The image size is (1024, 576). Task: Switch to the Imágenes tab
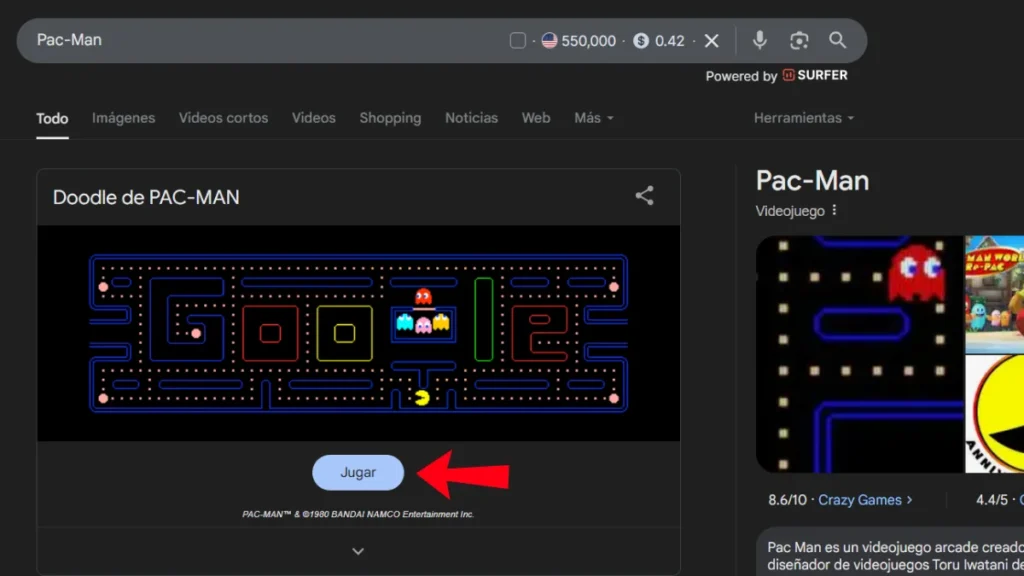(x=123, y=118)
